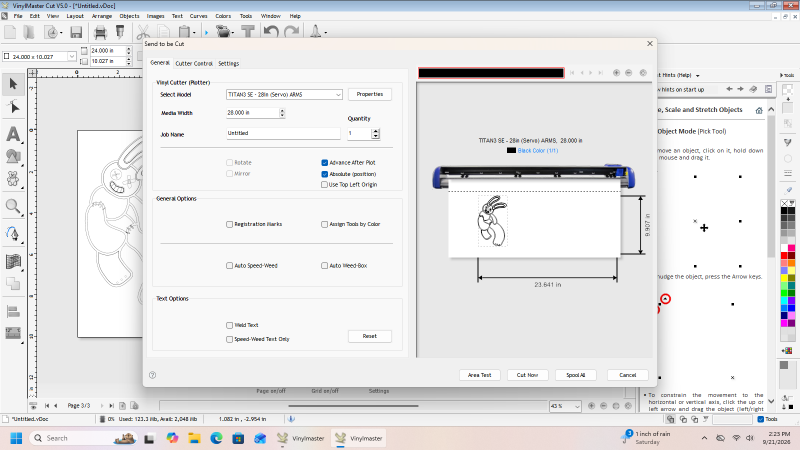Enable Registration Marks checkbox
The width and height of the screenshot is (800, 450).
pyautogui.click(x=230, y=224)
